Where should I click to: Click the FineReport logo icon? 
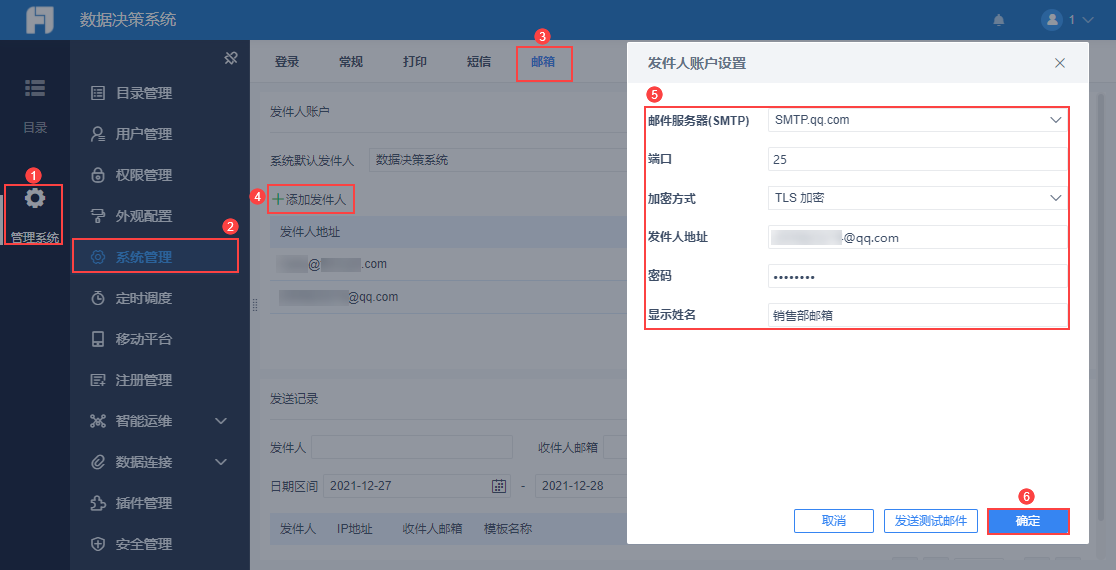40,20
